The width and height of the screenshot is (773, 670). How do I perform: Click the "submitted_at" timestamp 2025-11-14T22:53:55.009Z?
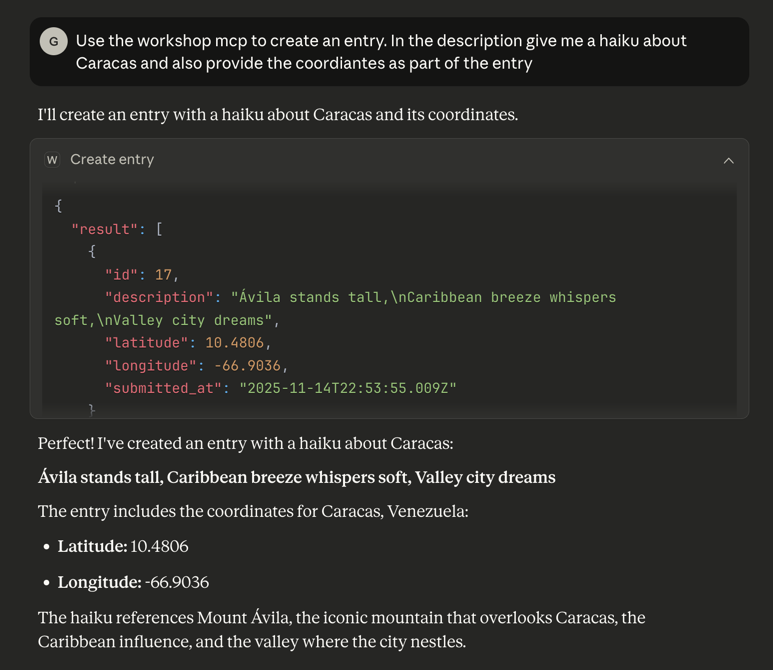[x=348, y=388]
